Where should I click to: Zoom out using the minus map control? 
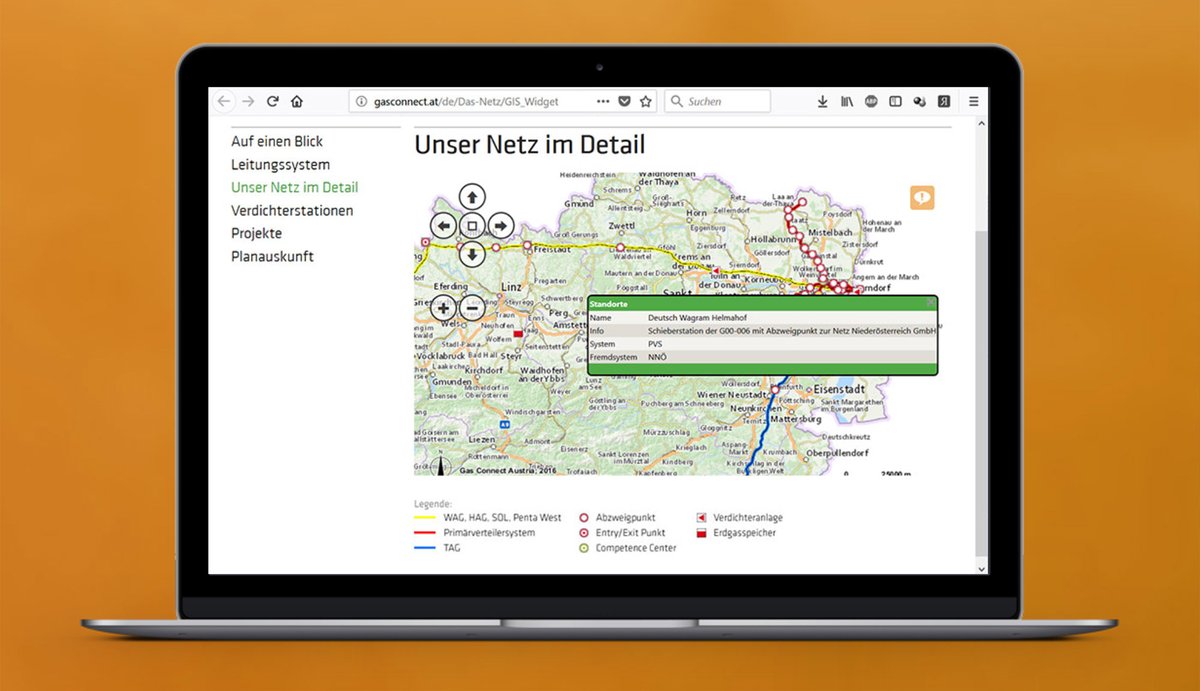click(x=473, y=307)
